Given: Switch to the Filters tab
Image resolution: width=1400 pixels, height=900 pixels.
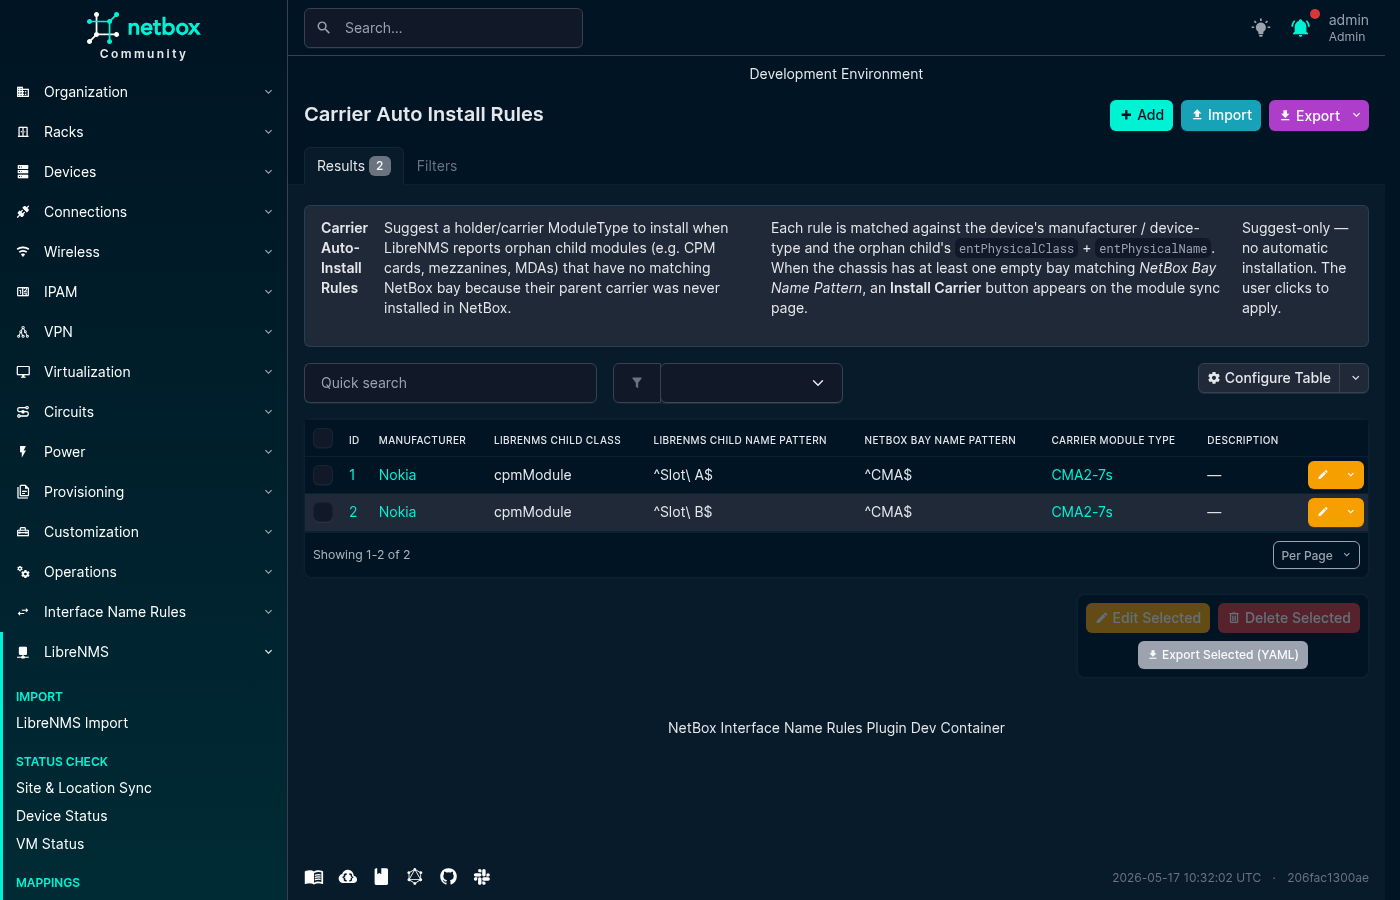Looking at the screenshot, I should click(x=437, y=166).
